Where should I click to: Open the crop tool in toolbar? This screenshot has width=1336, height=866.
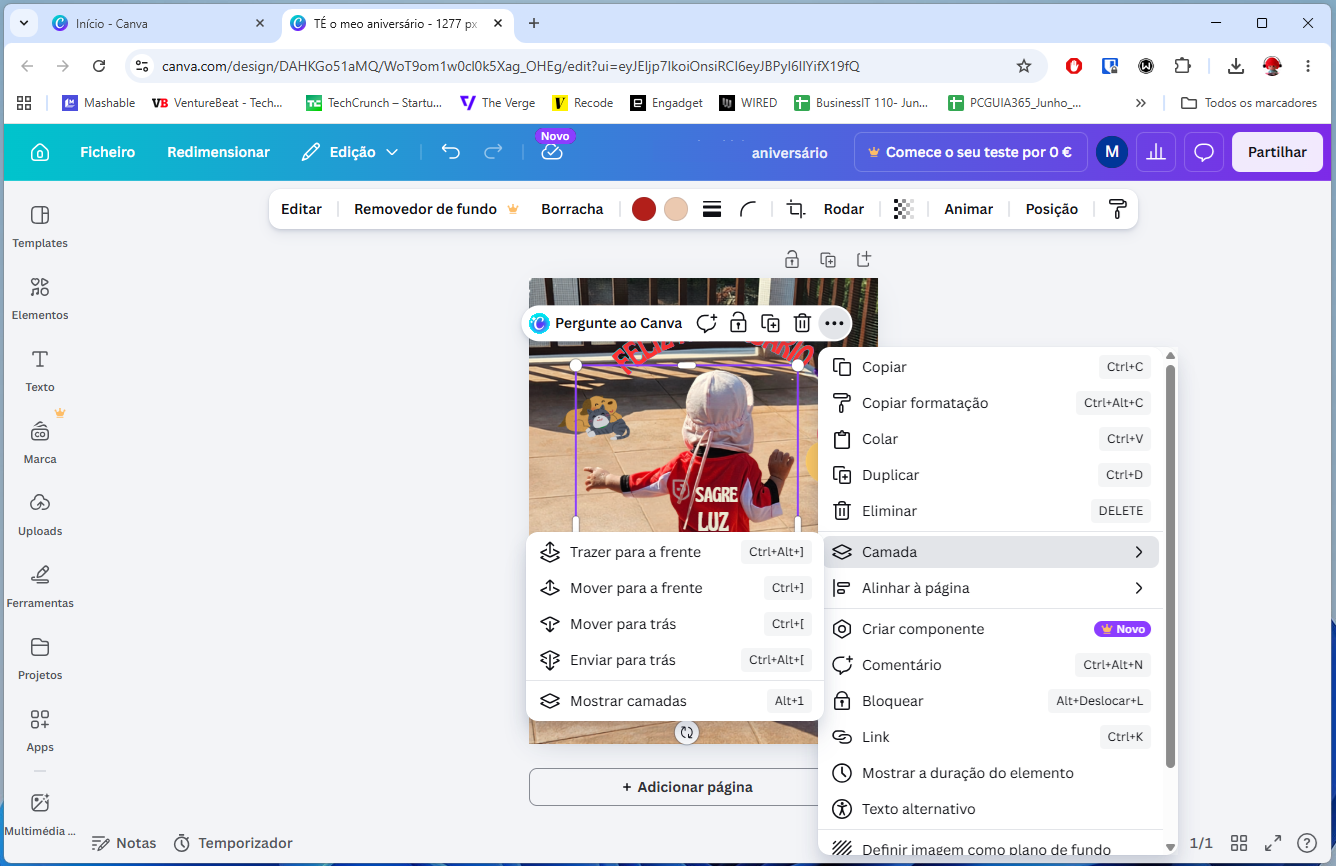pos(796,209)
